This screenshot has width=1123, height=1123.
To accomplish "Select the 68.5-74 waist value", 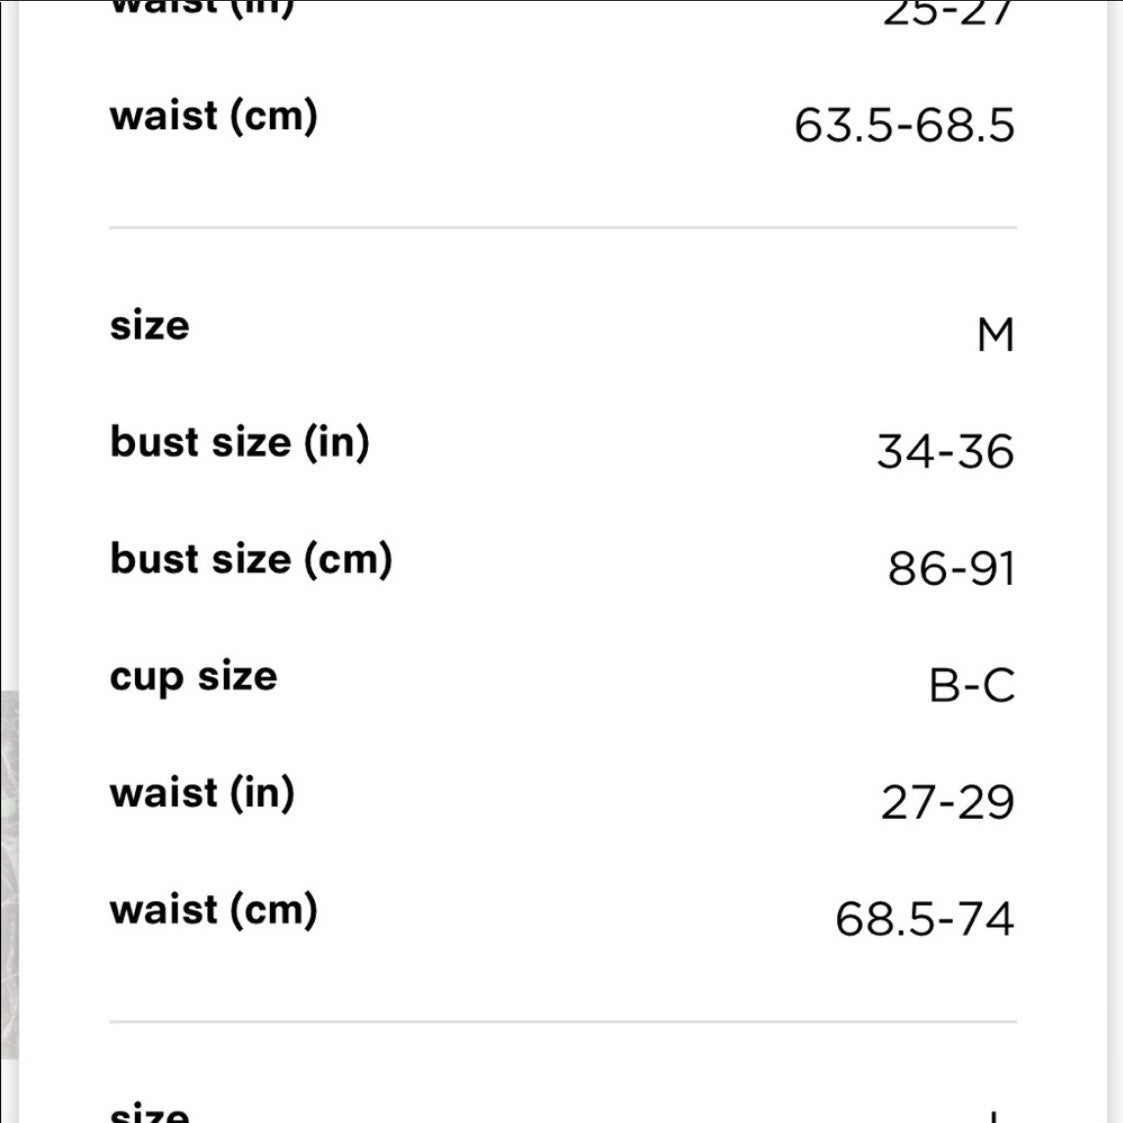I will click(925, 919).
